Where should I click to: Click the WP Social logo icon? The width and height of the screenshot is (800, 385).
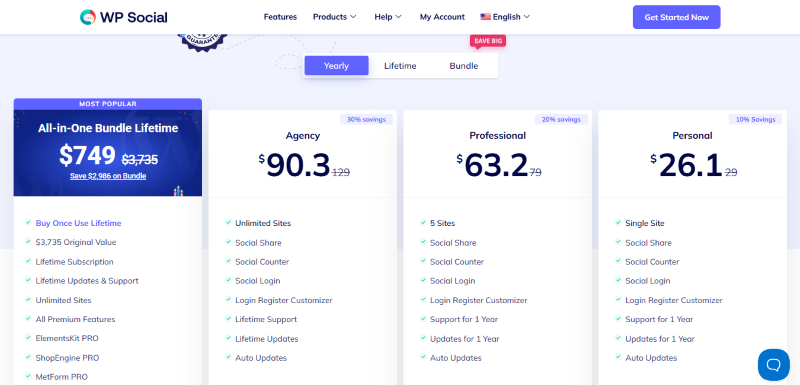coord(88,17)
